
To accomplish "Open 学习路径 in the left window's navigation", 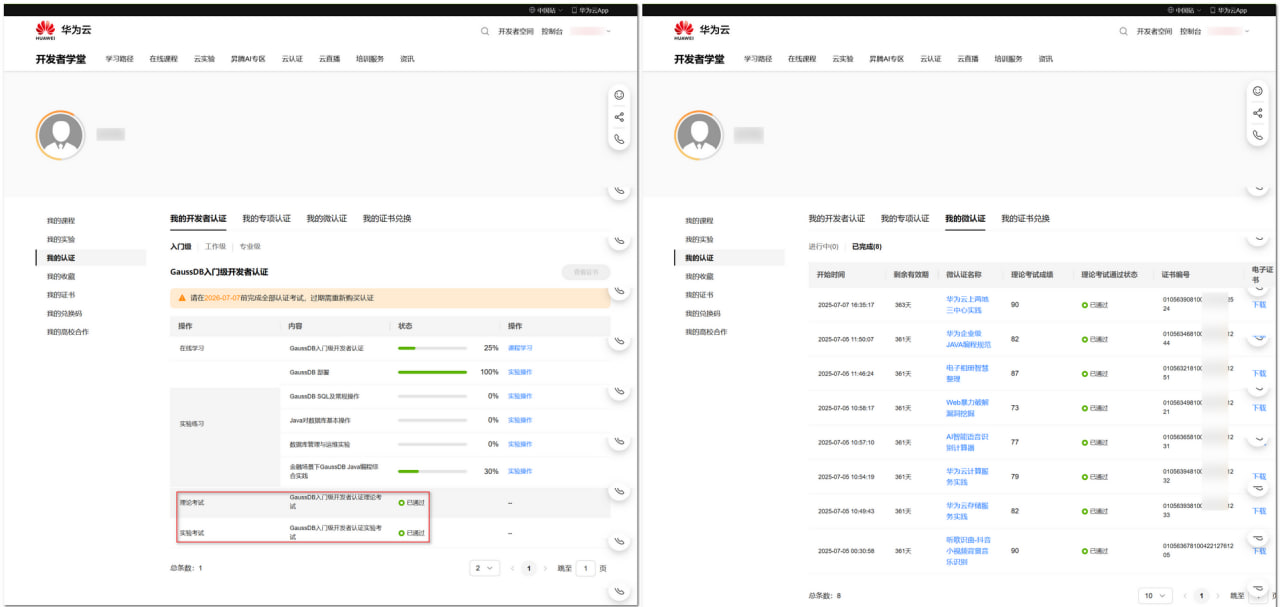I will [120, 59].
